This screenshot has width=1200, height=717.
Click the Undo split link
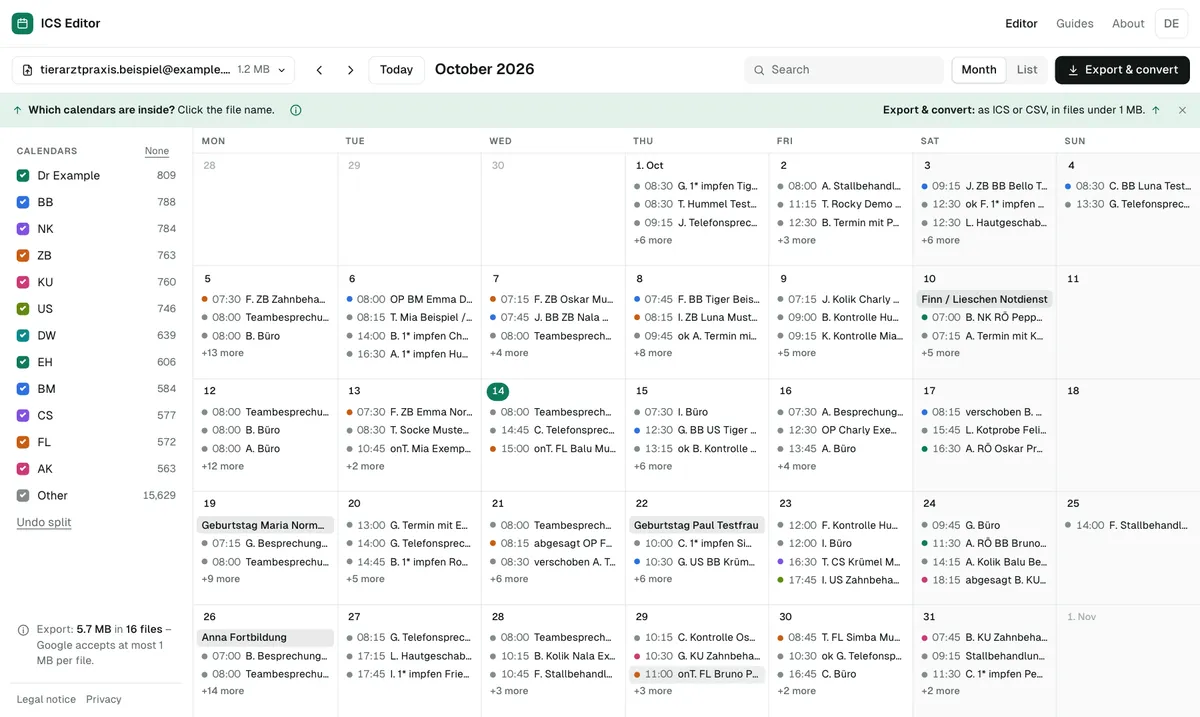pos(44,522)
